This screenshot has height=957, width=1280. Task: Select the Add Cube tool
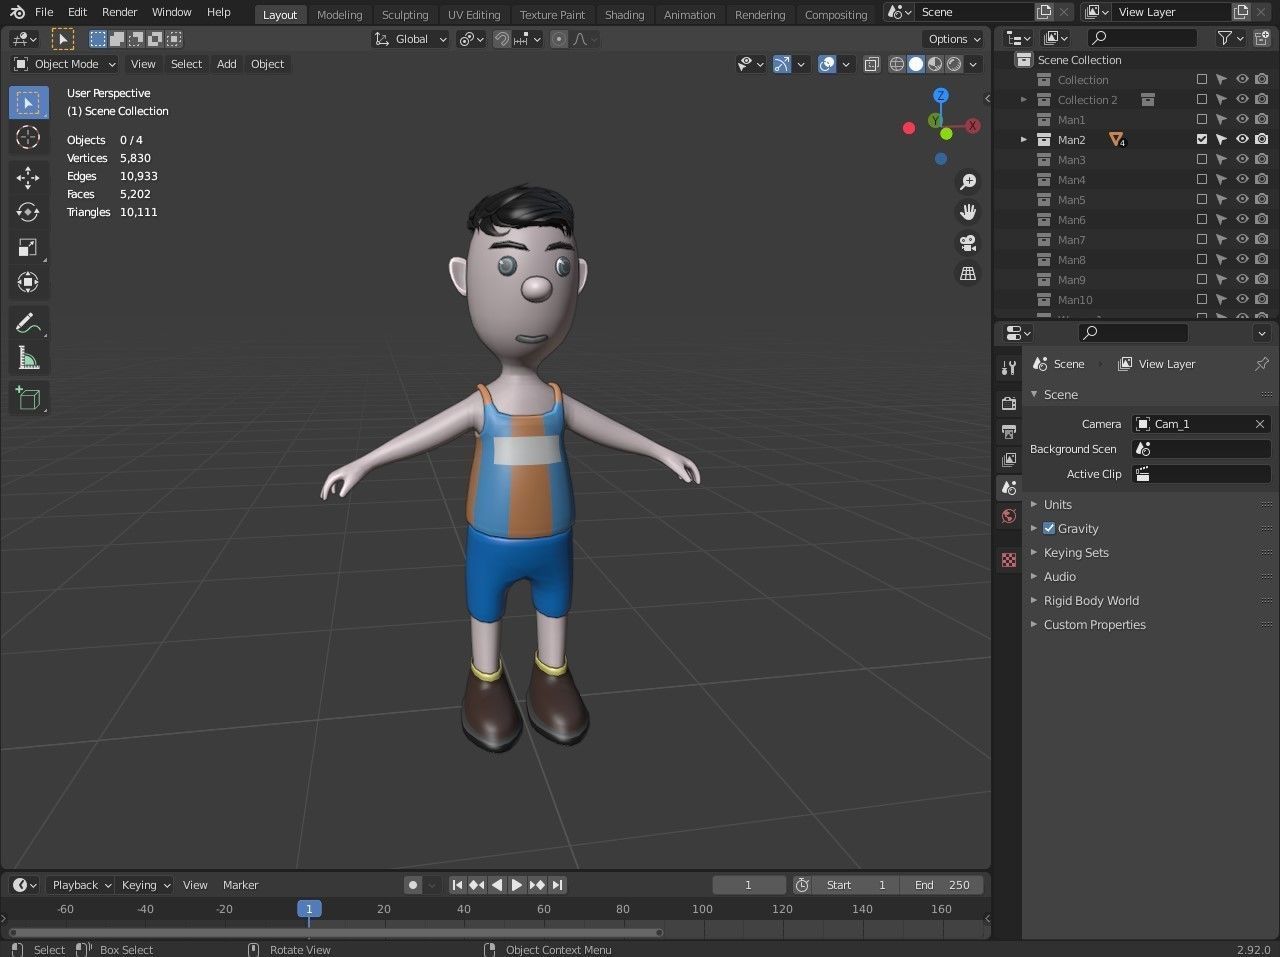click(x=28, y=398)
